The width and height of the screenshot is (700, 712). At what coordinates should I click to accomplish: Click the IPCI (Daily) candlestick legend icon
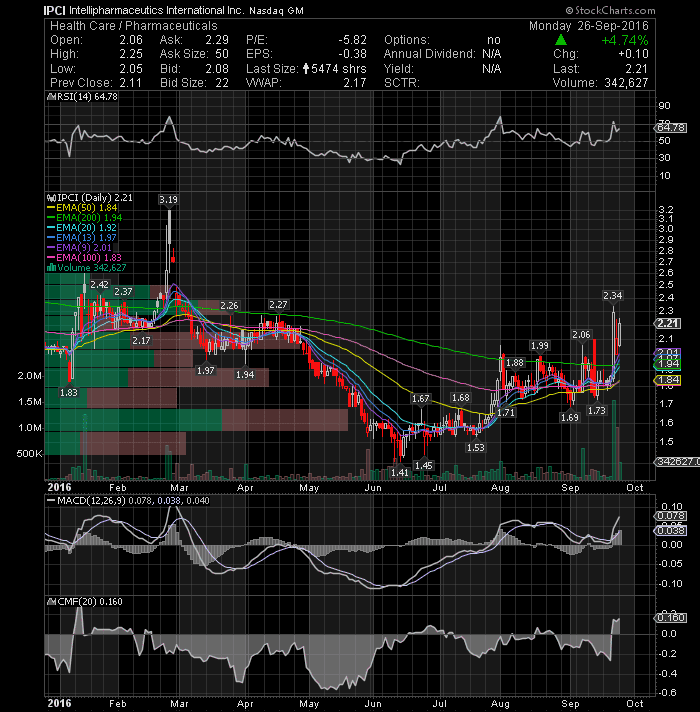click(51, 198)
